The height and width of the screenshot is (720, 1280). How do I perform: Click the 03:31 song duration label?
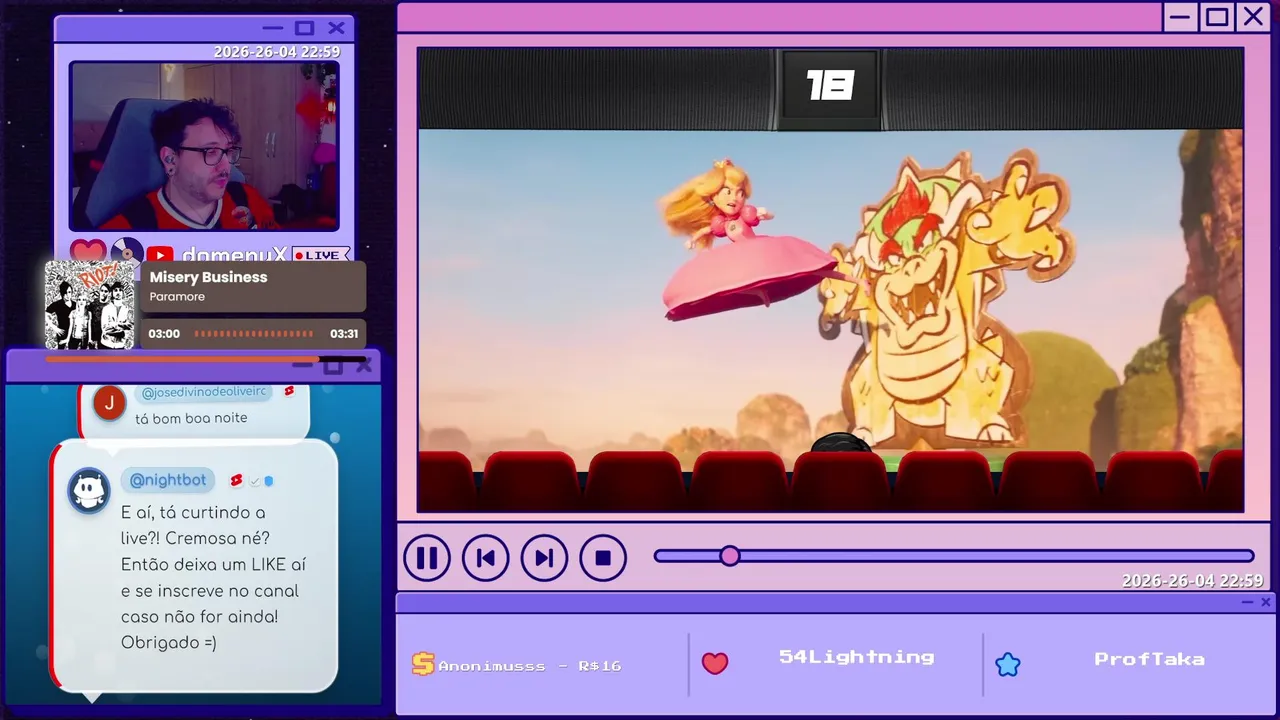click(344, 334)
